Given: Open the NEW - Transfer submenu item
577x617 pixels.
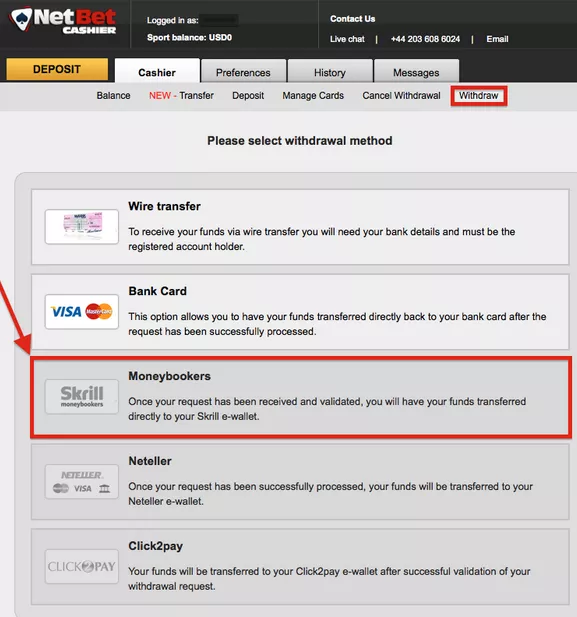Looking at the screenshot, I should point(181,96).
